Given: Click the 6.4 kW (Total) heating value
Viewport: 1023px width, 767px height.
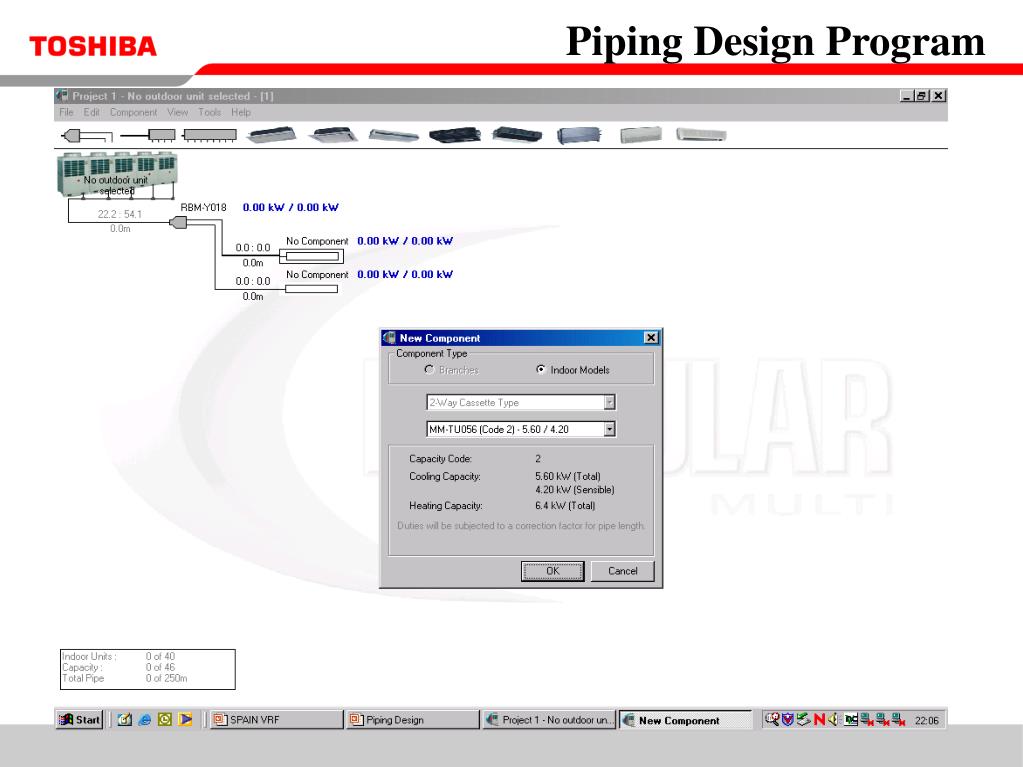Looking at the screenshot, I should (565, 505).
